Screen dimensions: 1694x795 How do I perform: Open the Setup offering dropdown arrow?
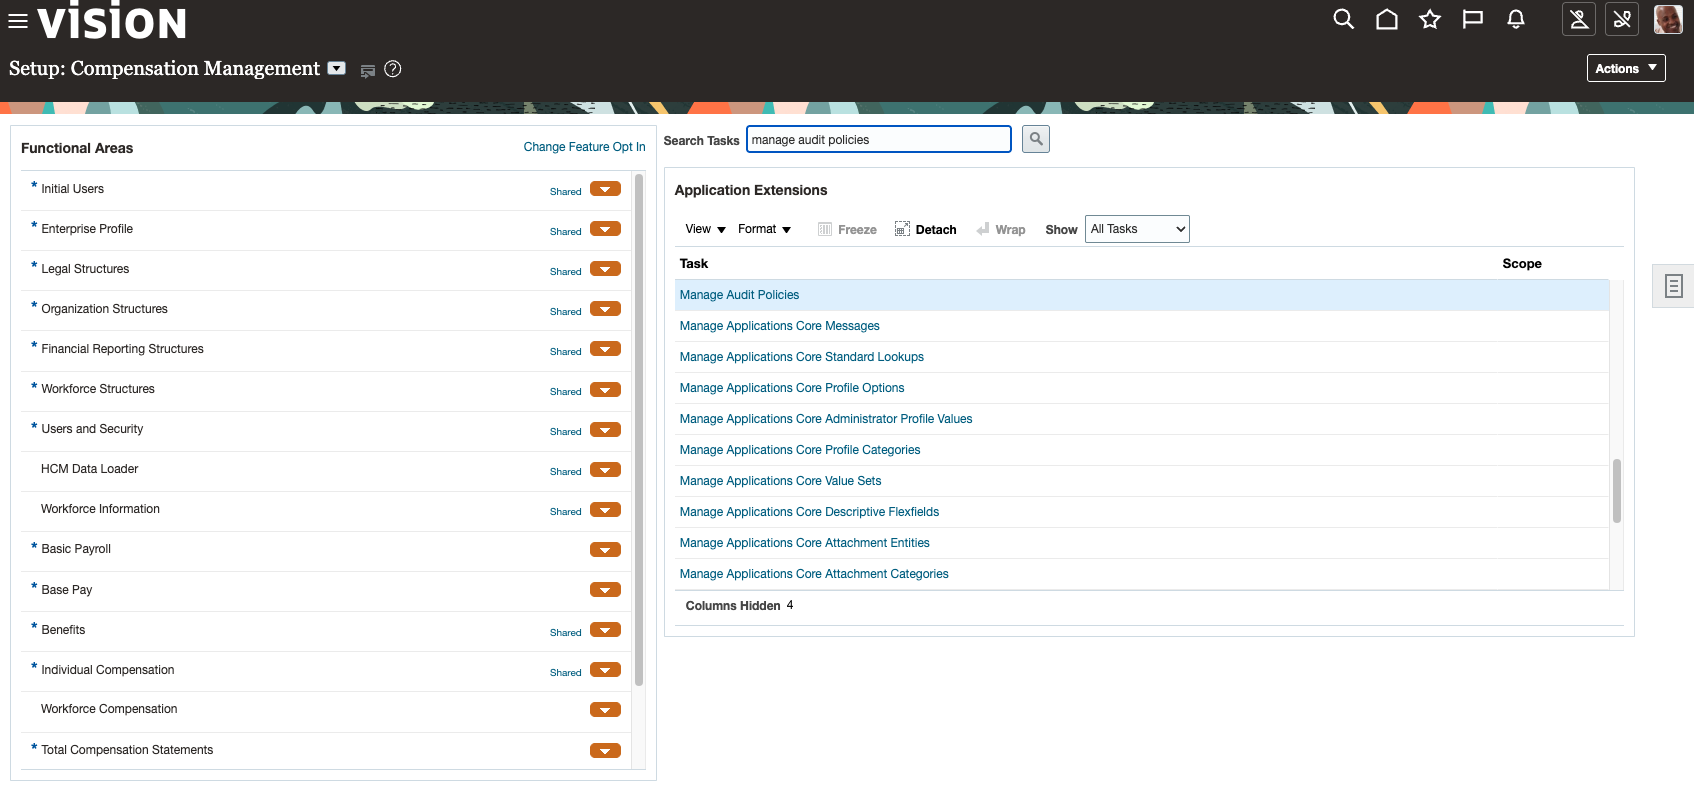(337, 68)
